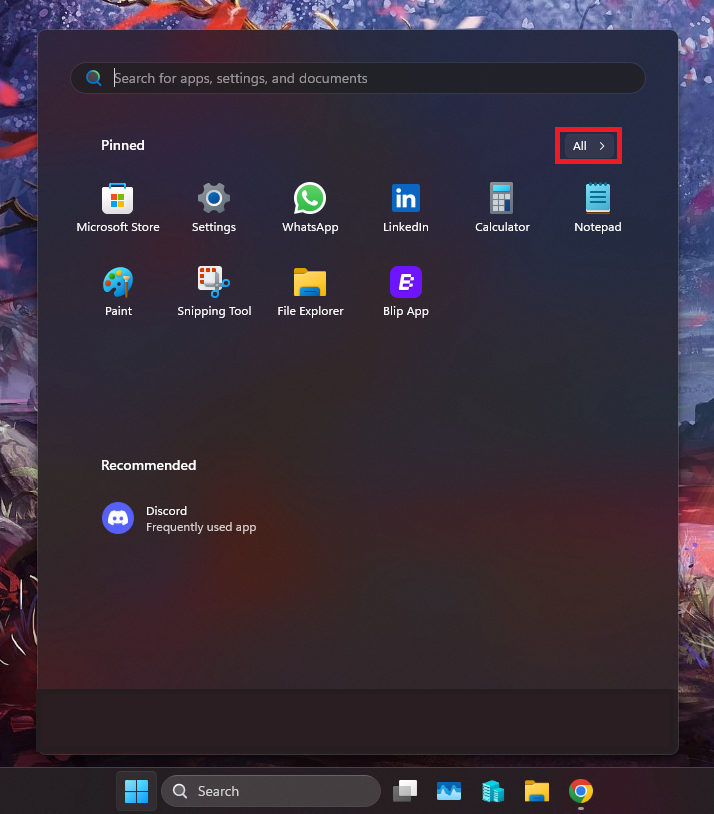
Task: Click the taskbar Search box
Action: pos(271,791)
